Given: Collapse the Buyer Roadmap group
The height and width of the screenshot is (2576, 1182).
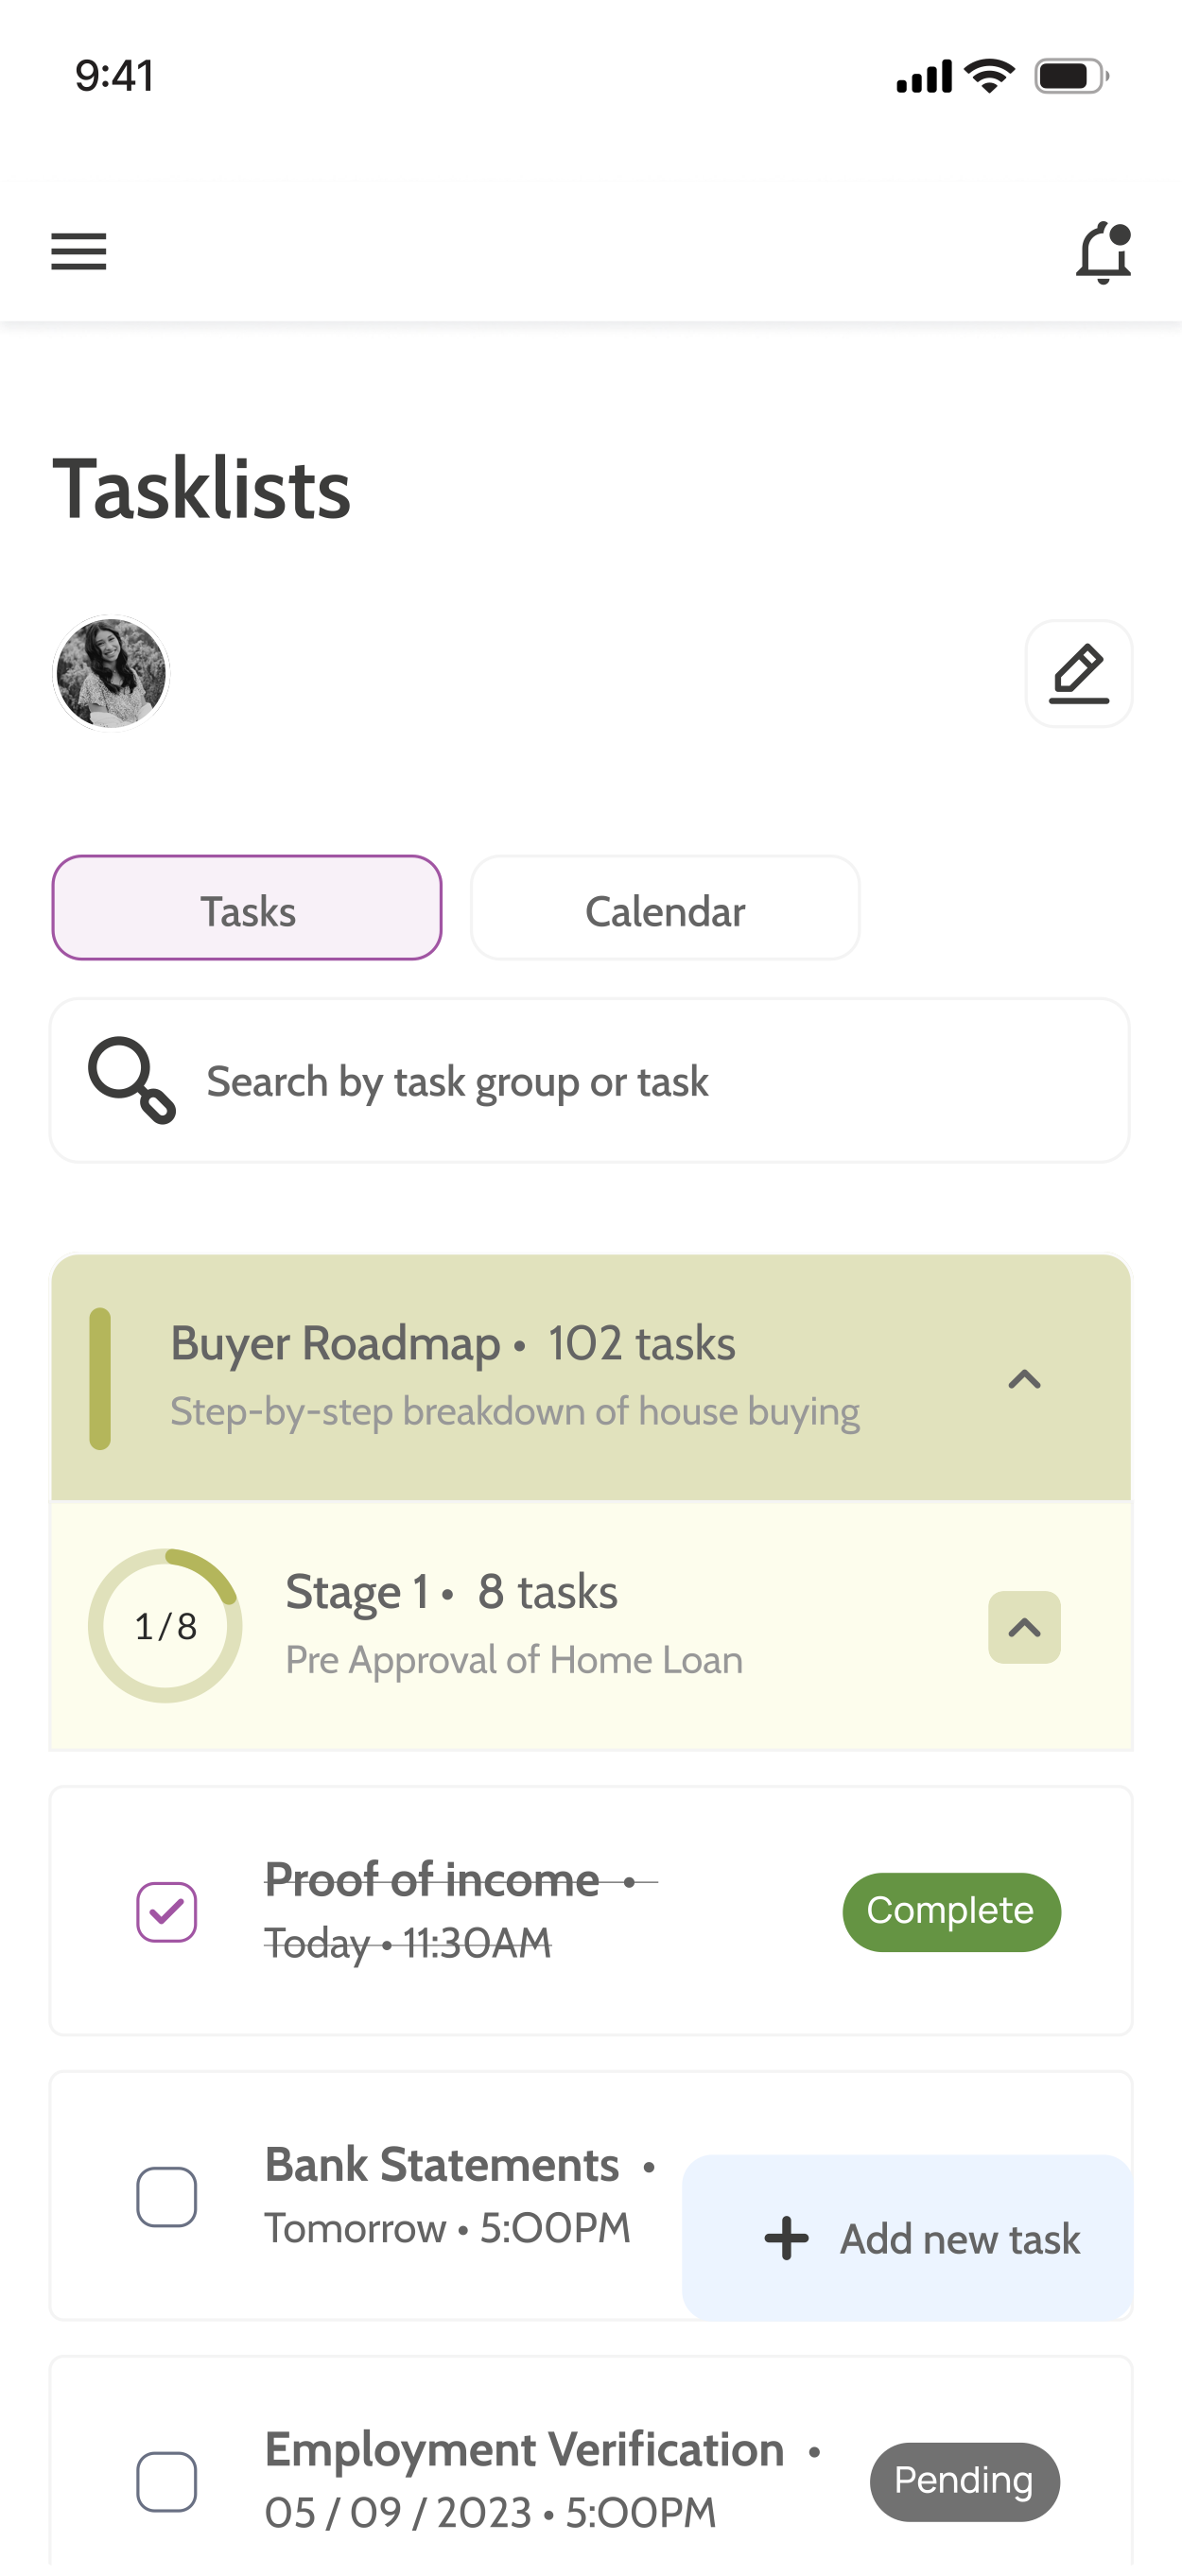Looking at the screenshot, I should tap(1024, 1379).
